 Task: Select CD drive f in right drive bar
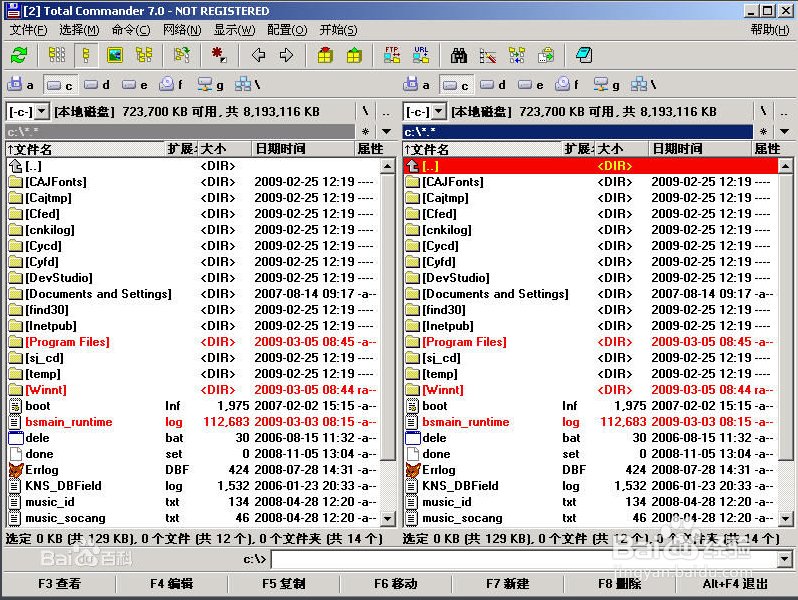[567, 84]
